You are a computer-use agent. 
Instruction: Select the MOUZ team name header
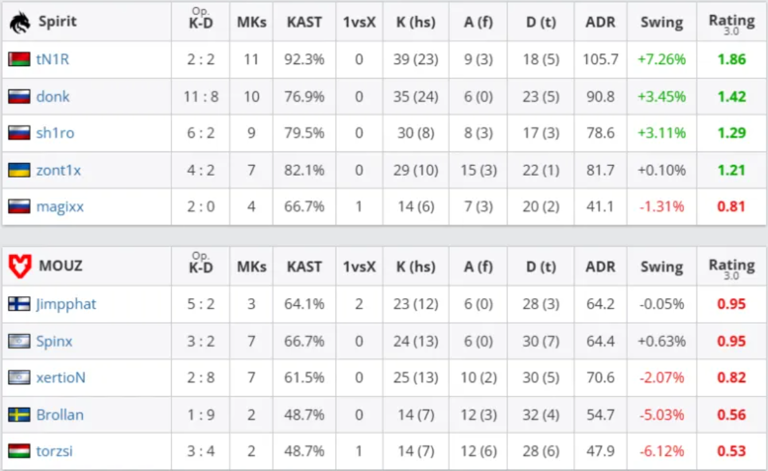[x=61, y=266]
